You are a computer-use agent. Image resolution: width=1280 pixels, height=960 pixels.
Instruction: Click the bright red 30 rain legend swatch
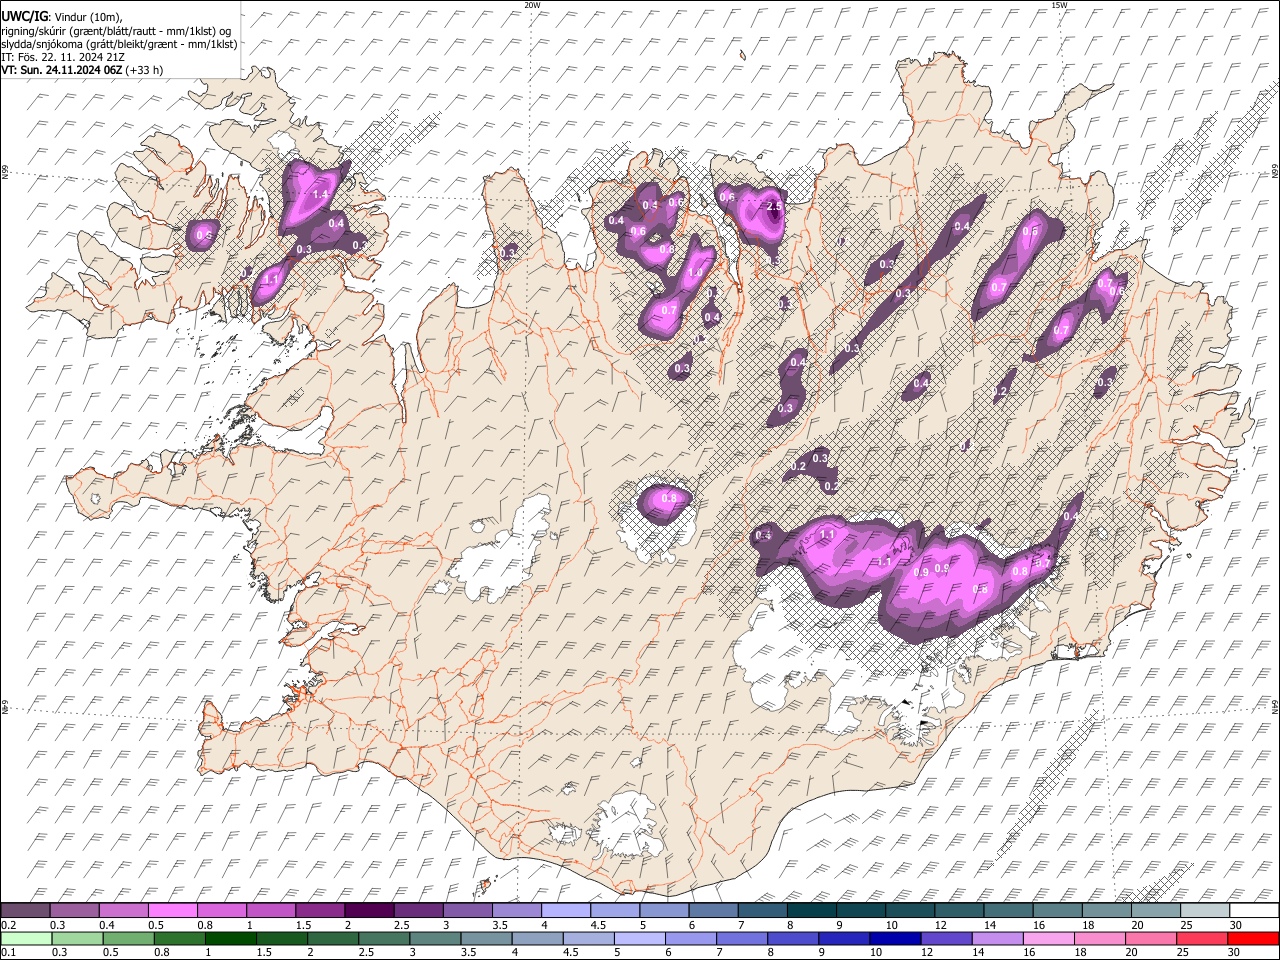1254,938
